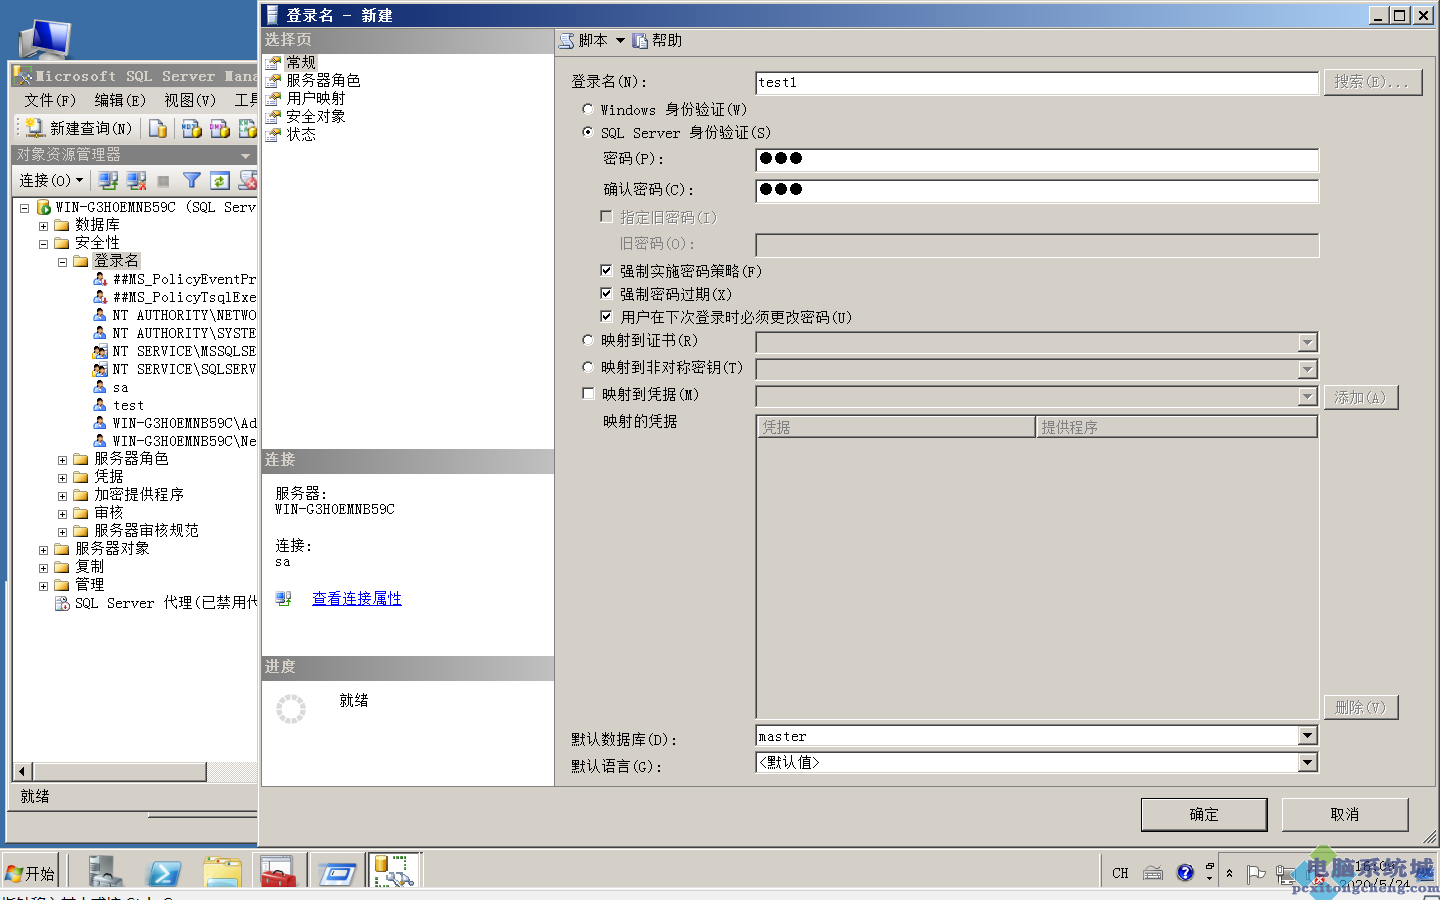Select the 常规 page
Viewport: 1440px width, 900px height.
pyautogui.click(x=301, y=62)
